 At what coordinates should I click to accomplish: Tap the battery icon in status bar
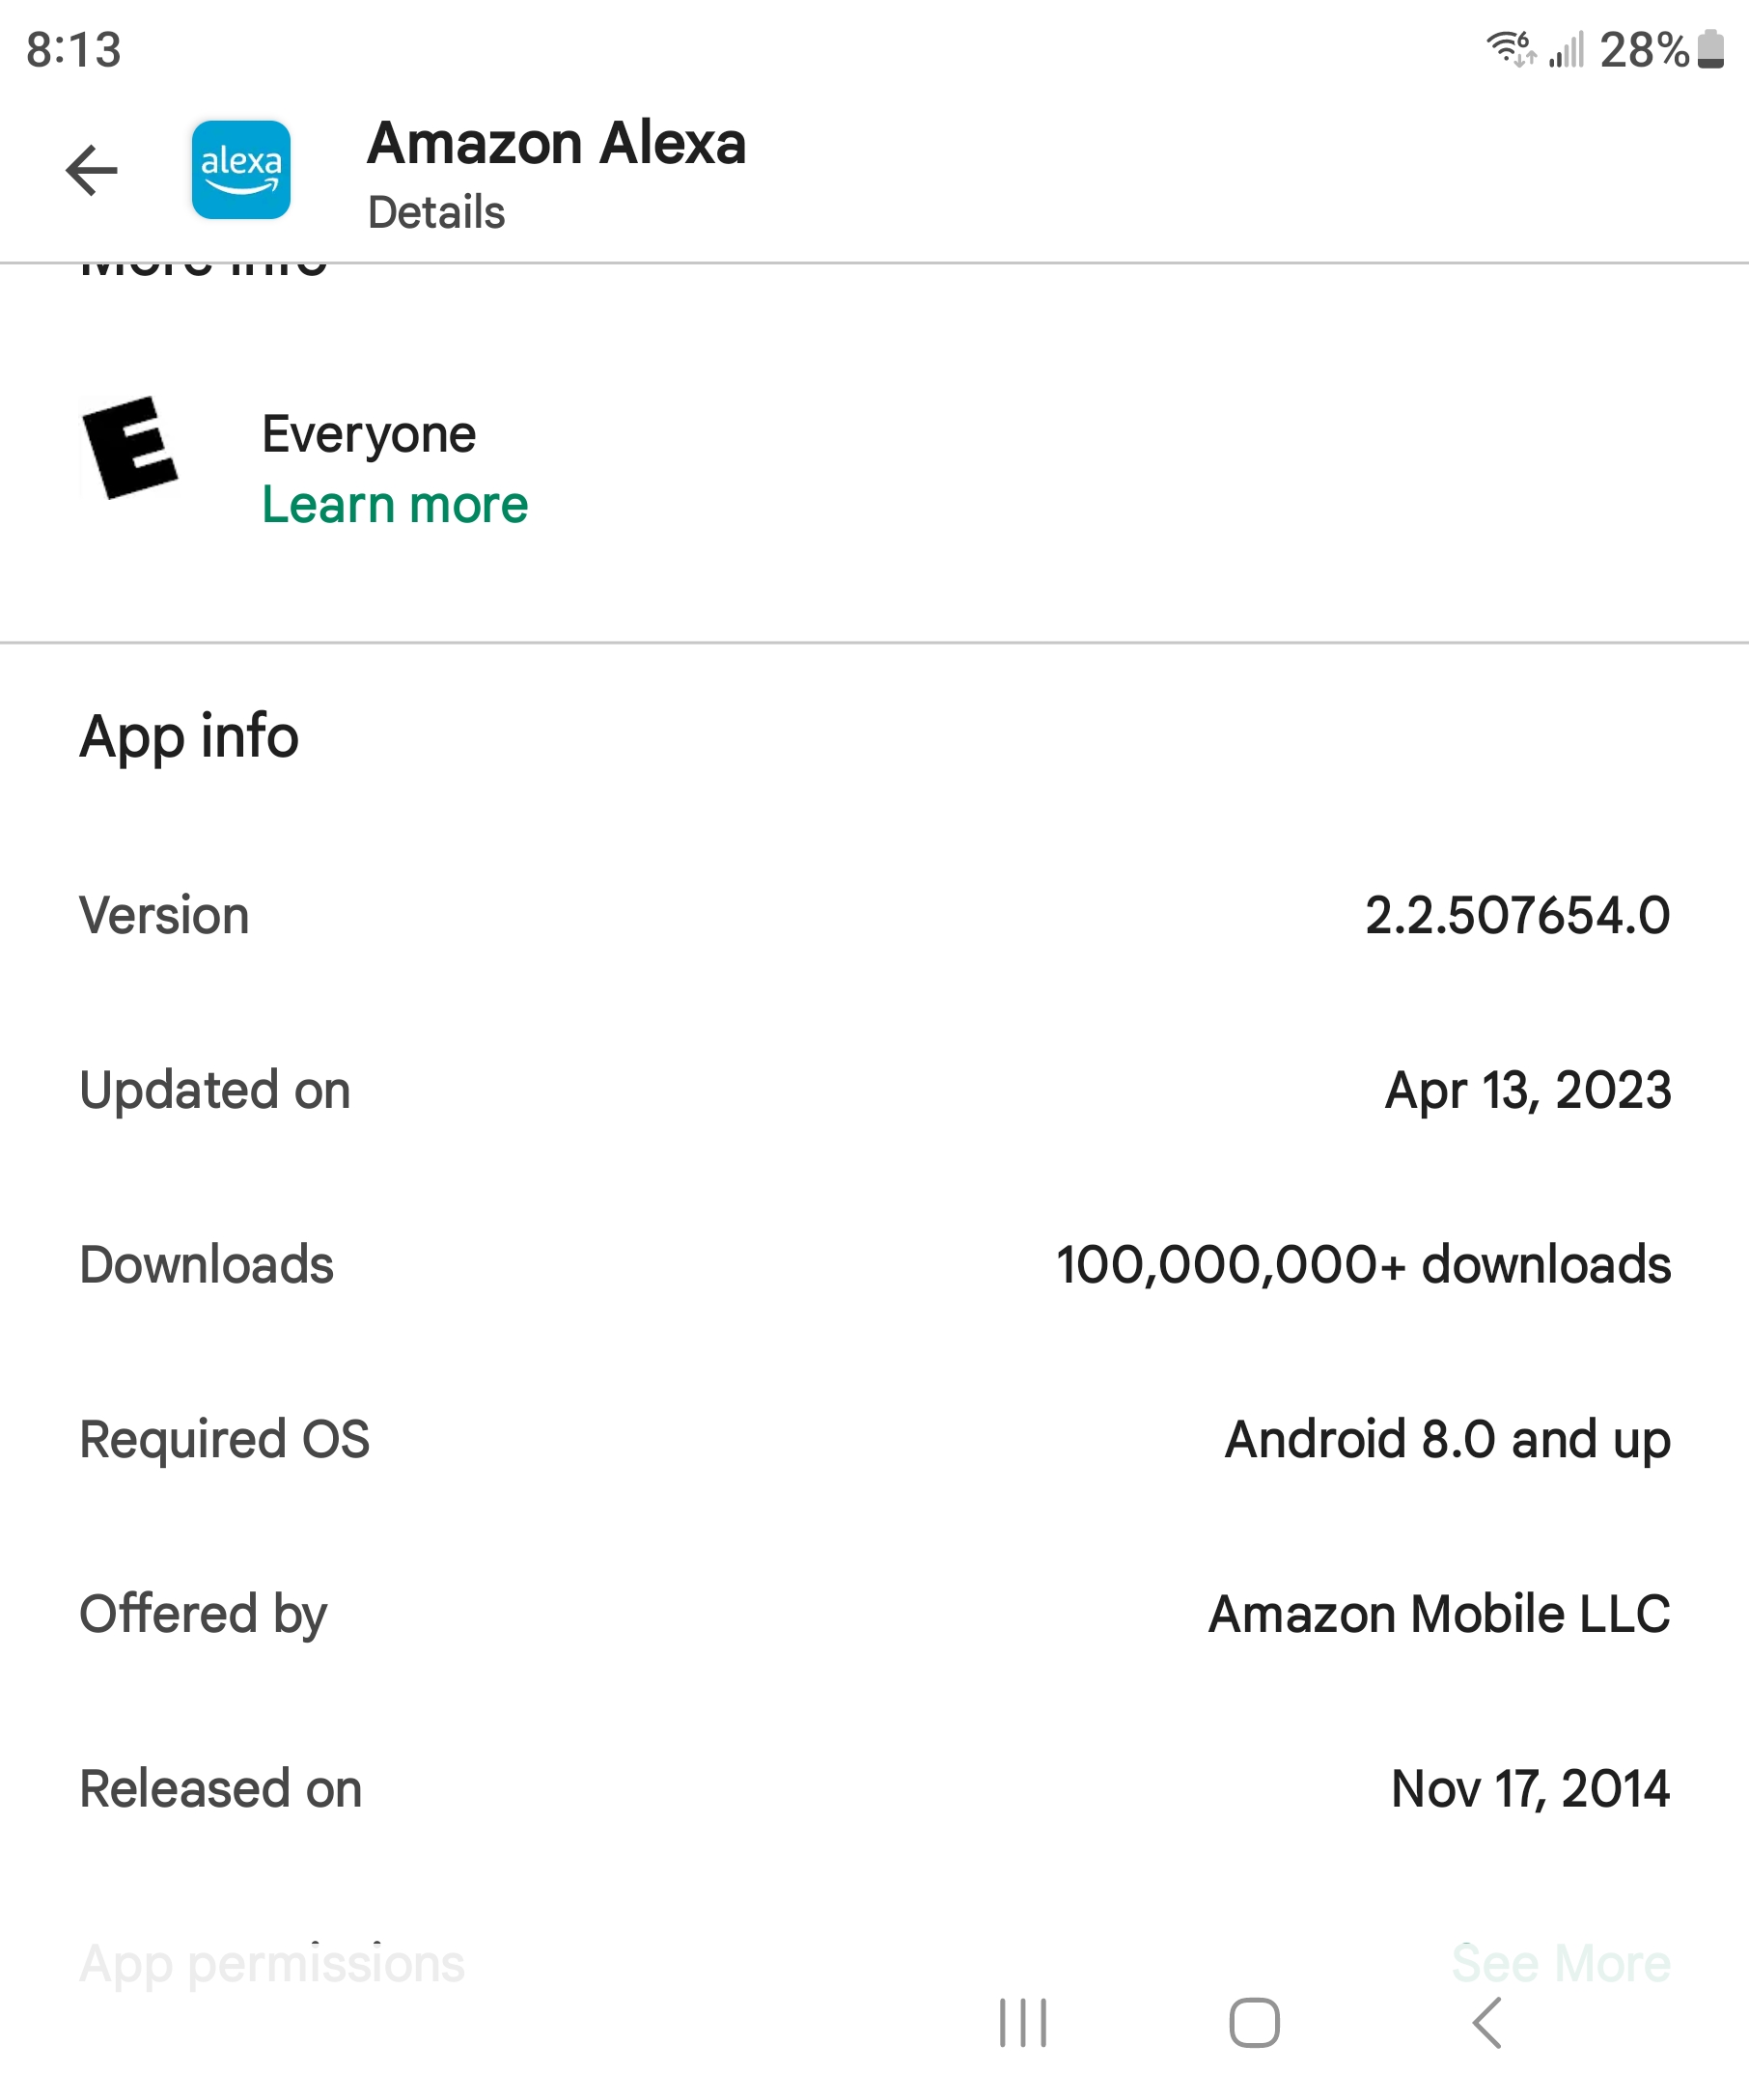click(1711, 49)
